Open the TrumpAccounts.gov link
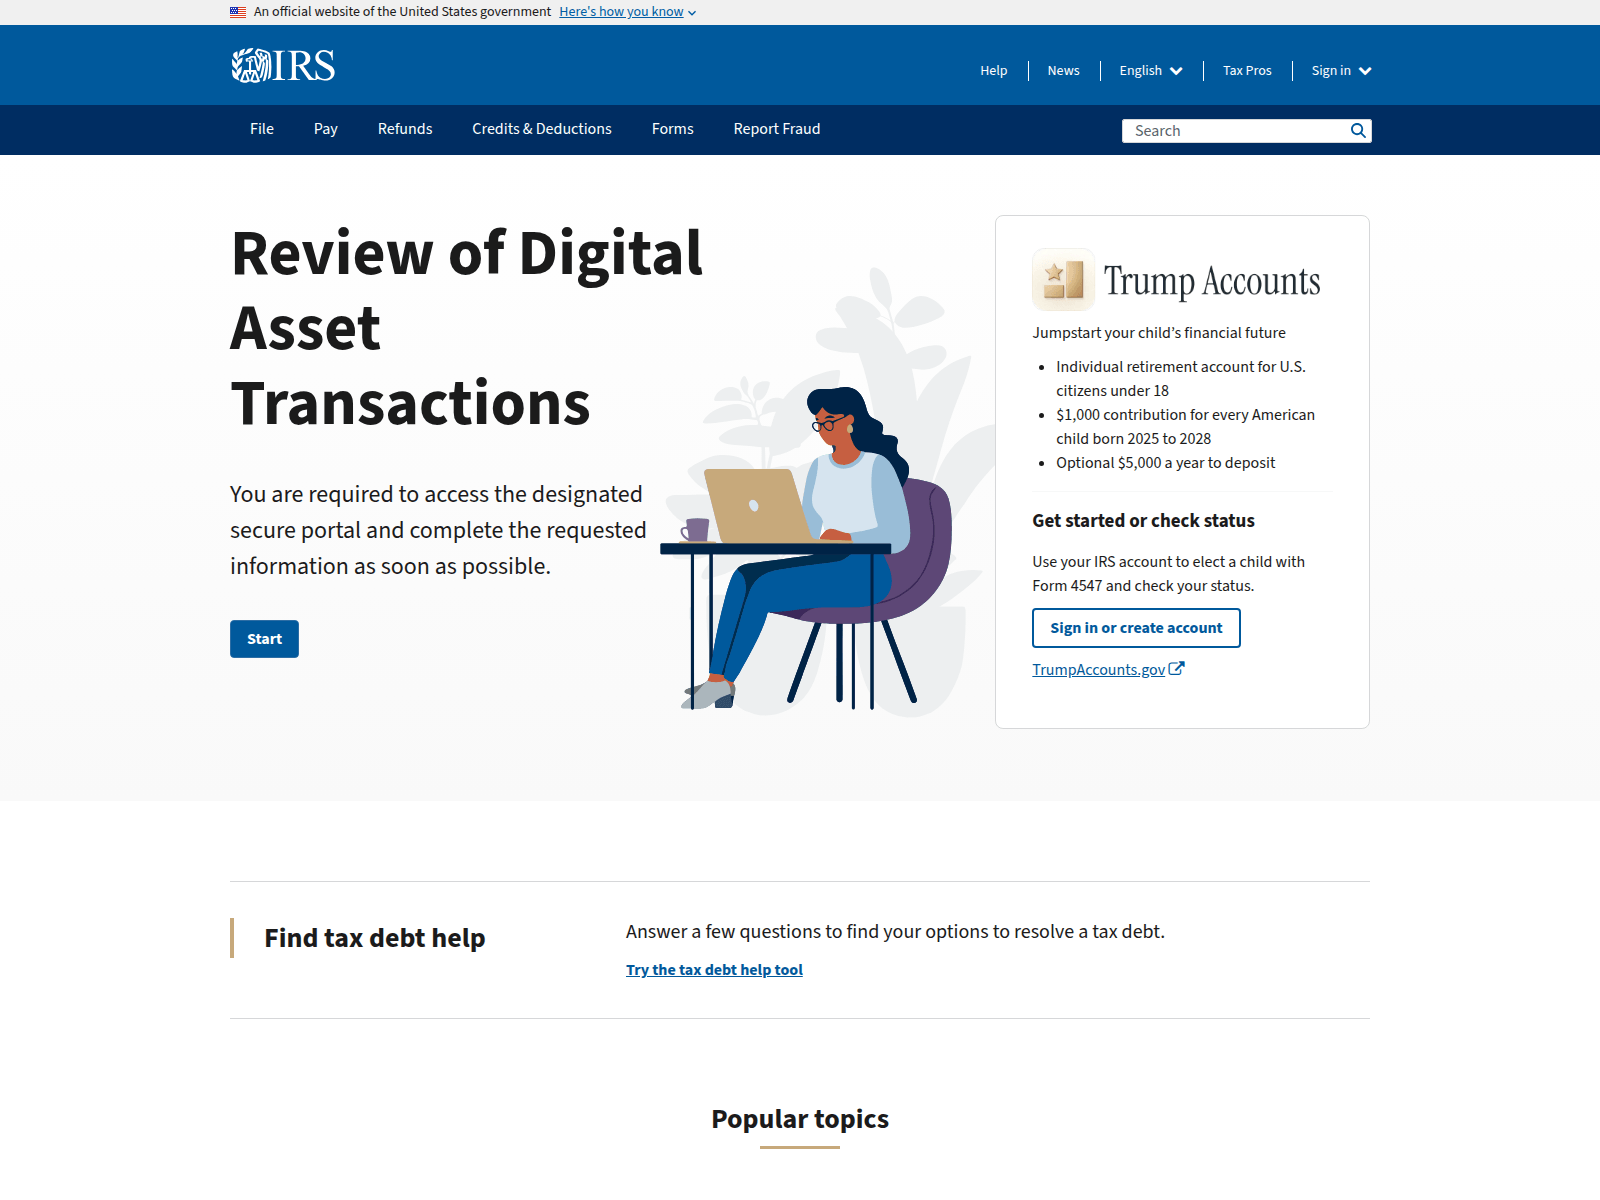This screenshot has width=1600, height=1200. [x=1098, y=670]
